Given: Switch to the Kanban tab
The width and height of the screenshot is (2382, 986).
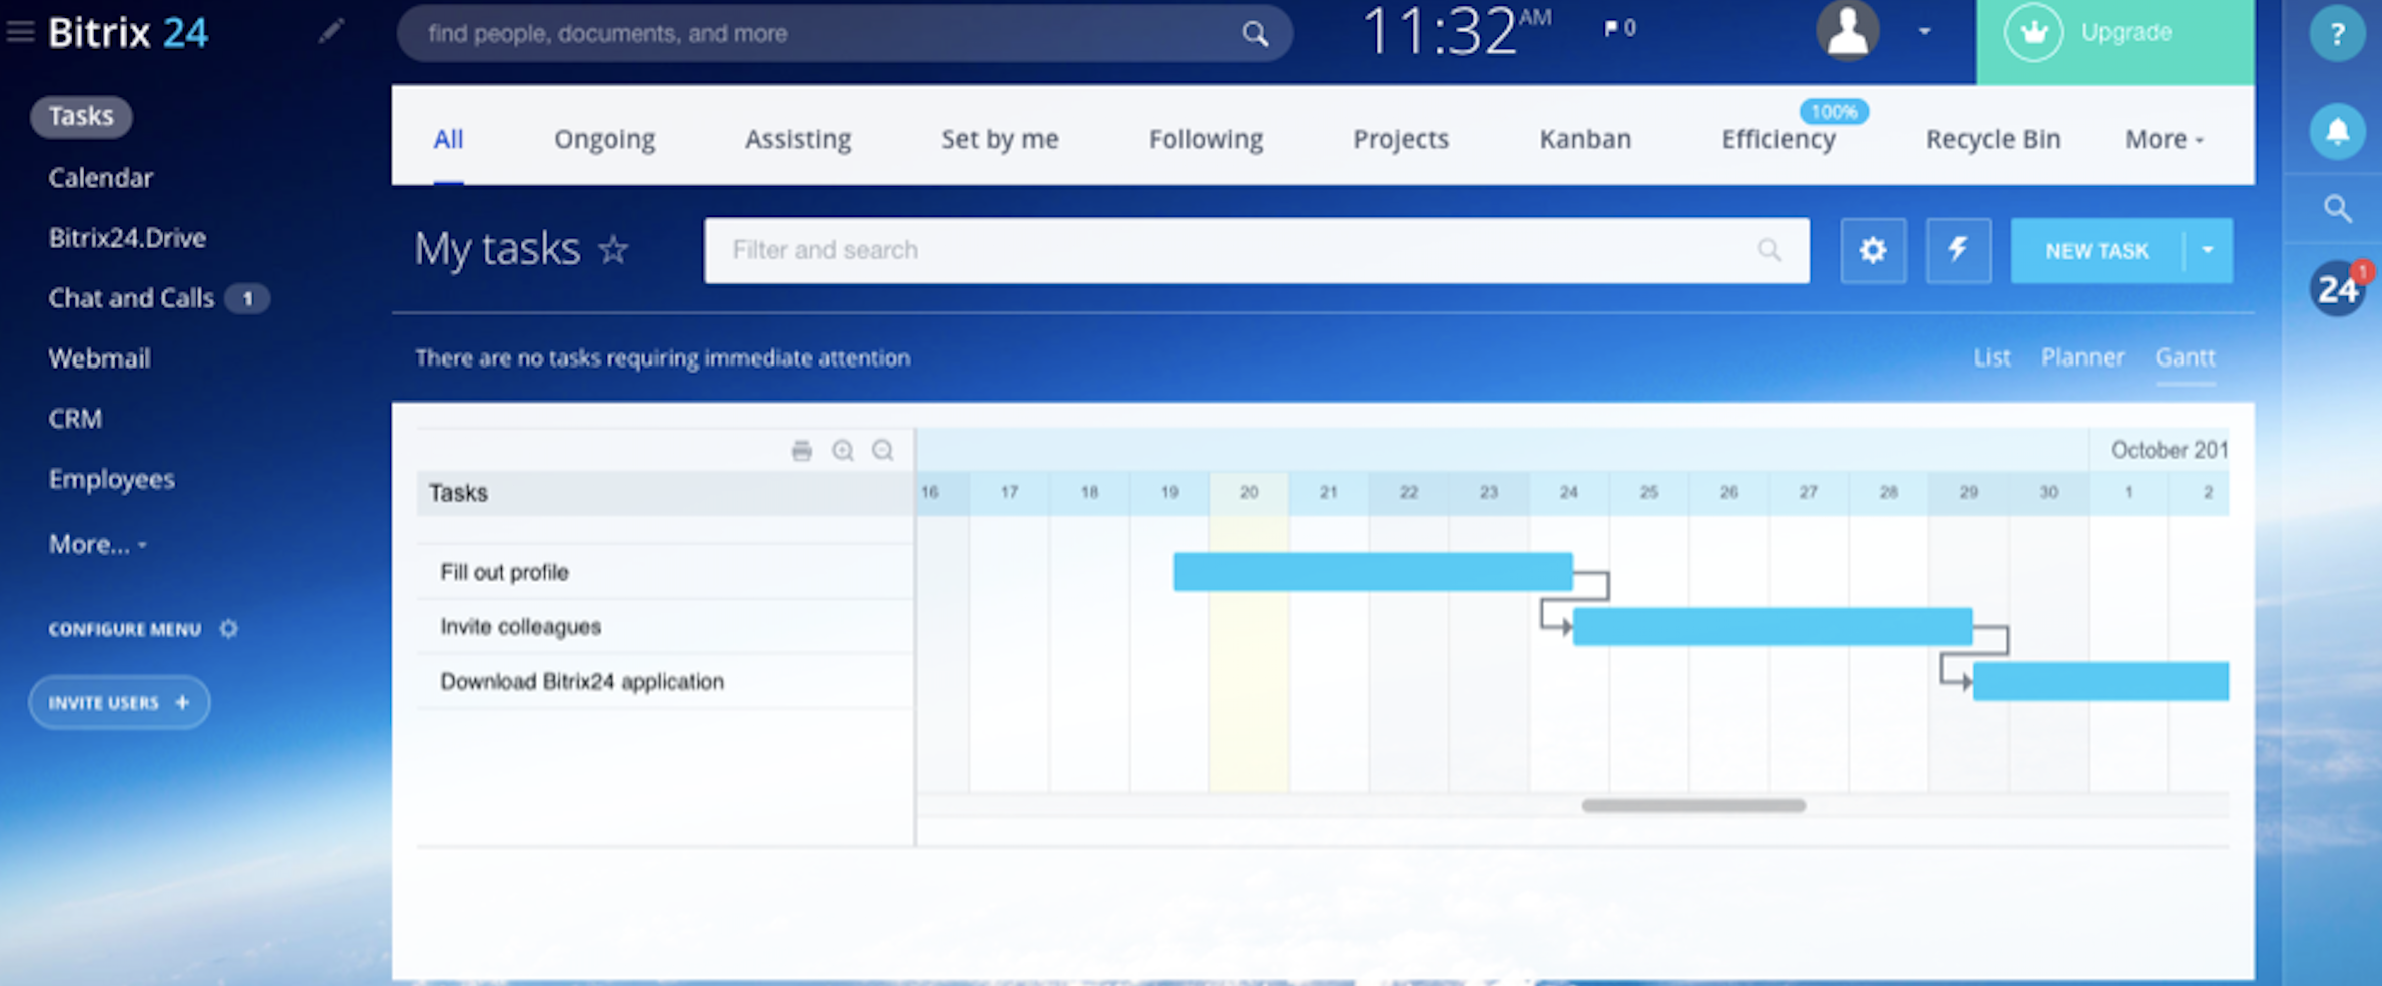Looking at the screenshot, I should 1584,140.
